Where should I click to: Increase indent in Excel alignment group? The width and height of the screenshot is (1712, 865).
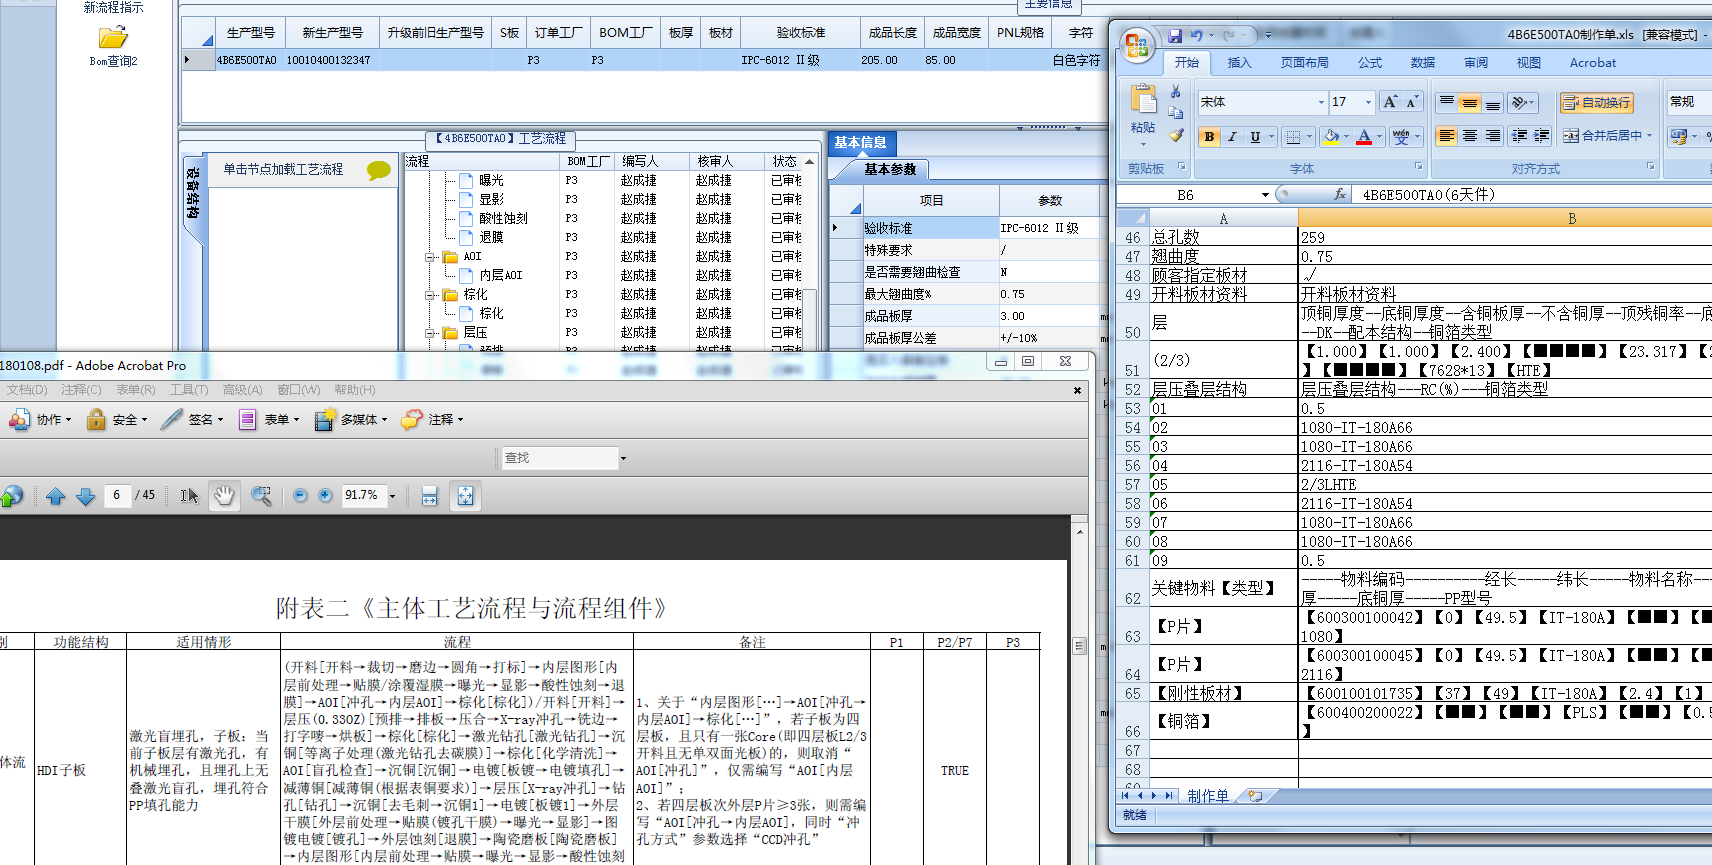click(x=1541, y=136)
